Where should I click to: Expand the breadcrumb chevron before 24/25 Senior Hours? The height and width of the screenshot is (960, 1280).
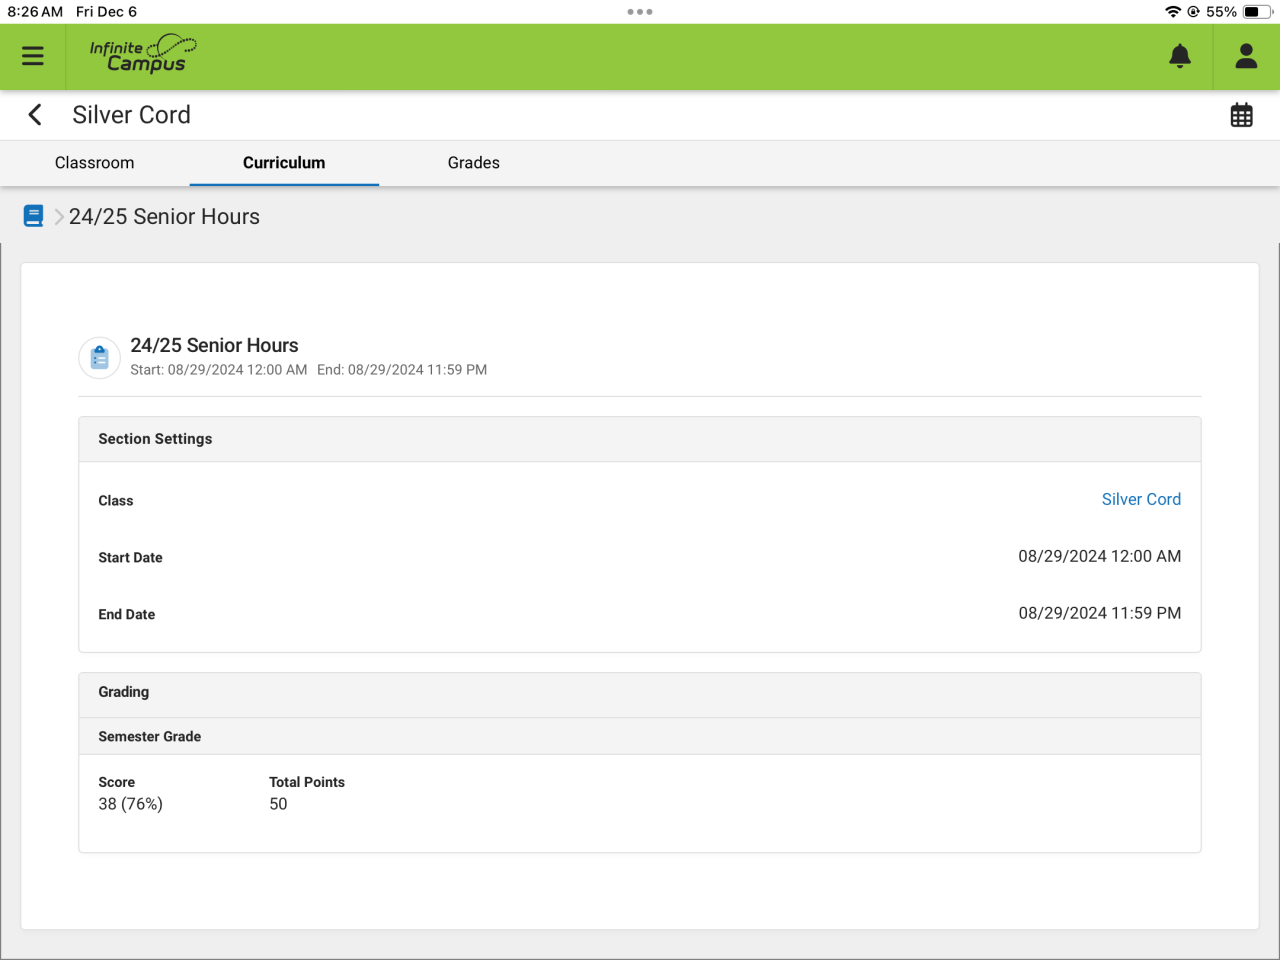59,217
